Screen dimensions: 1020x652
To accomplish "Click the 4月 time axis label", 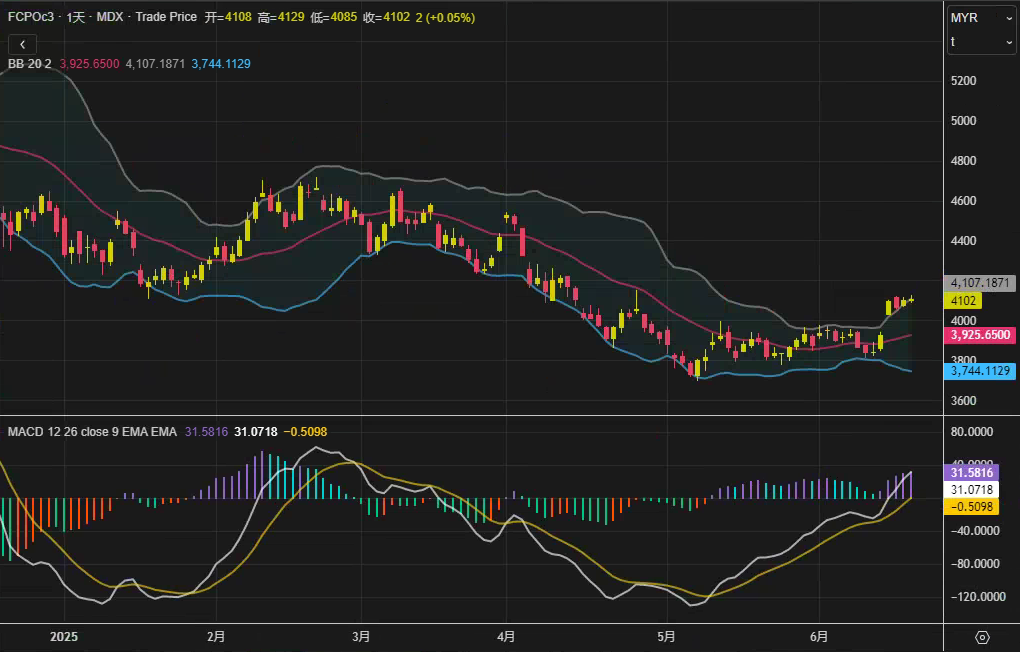I will pyautogui.click(x=506, y=636).
